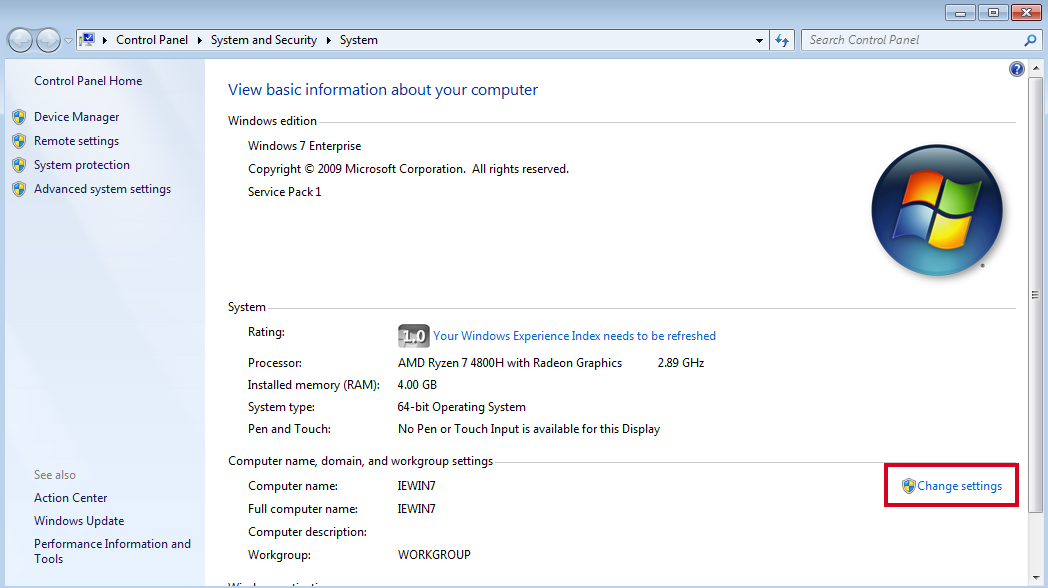Click the Change settings link

(x=959, y=485)
